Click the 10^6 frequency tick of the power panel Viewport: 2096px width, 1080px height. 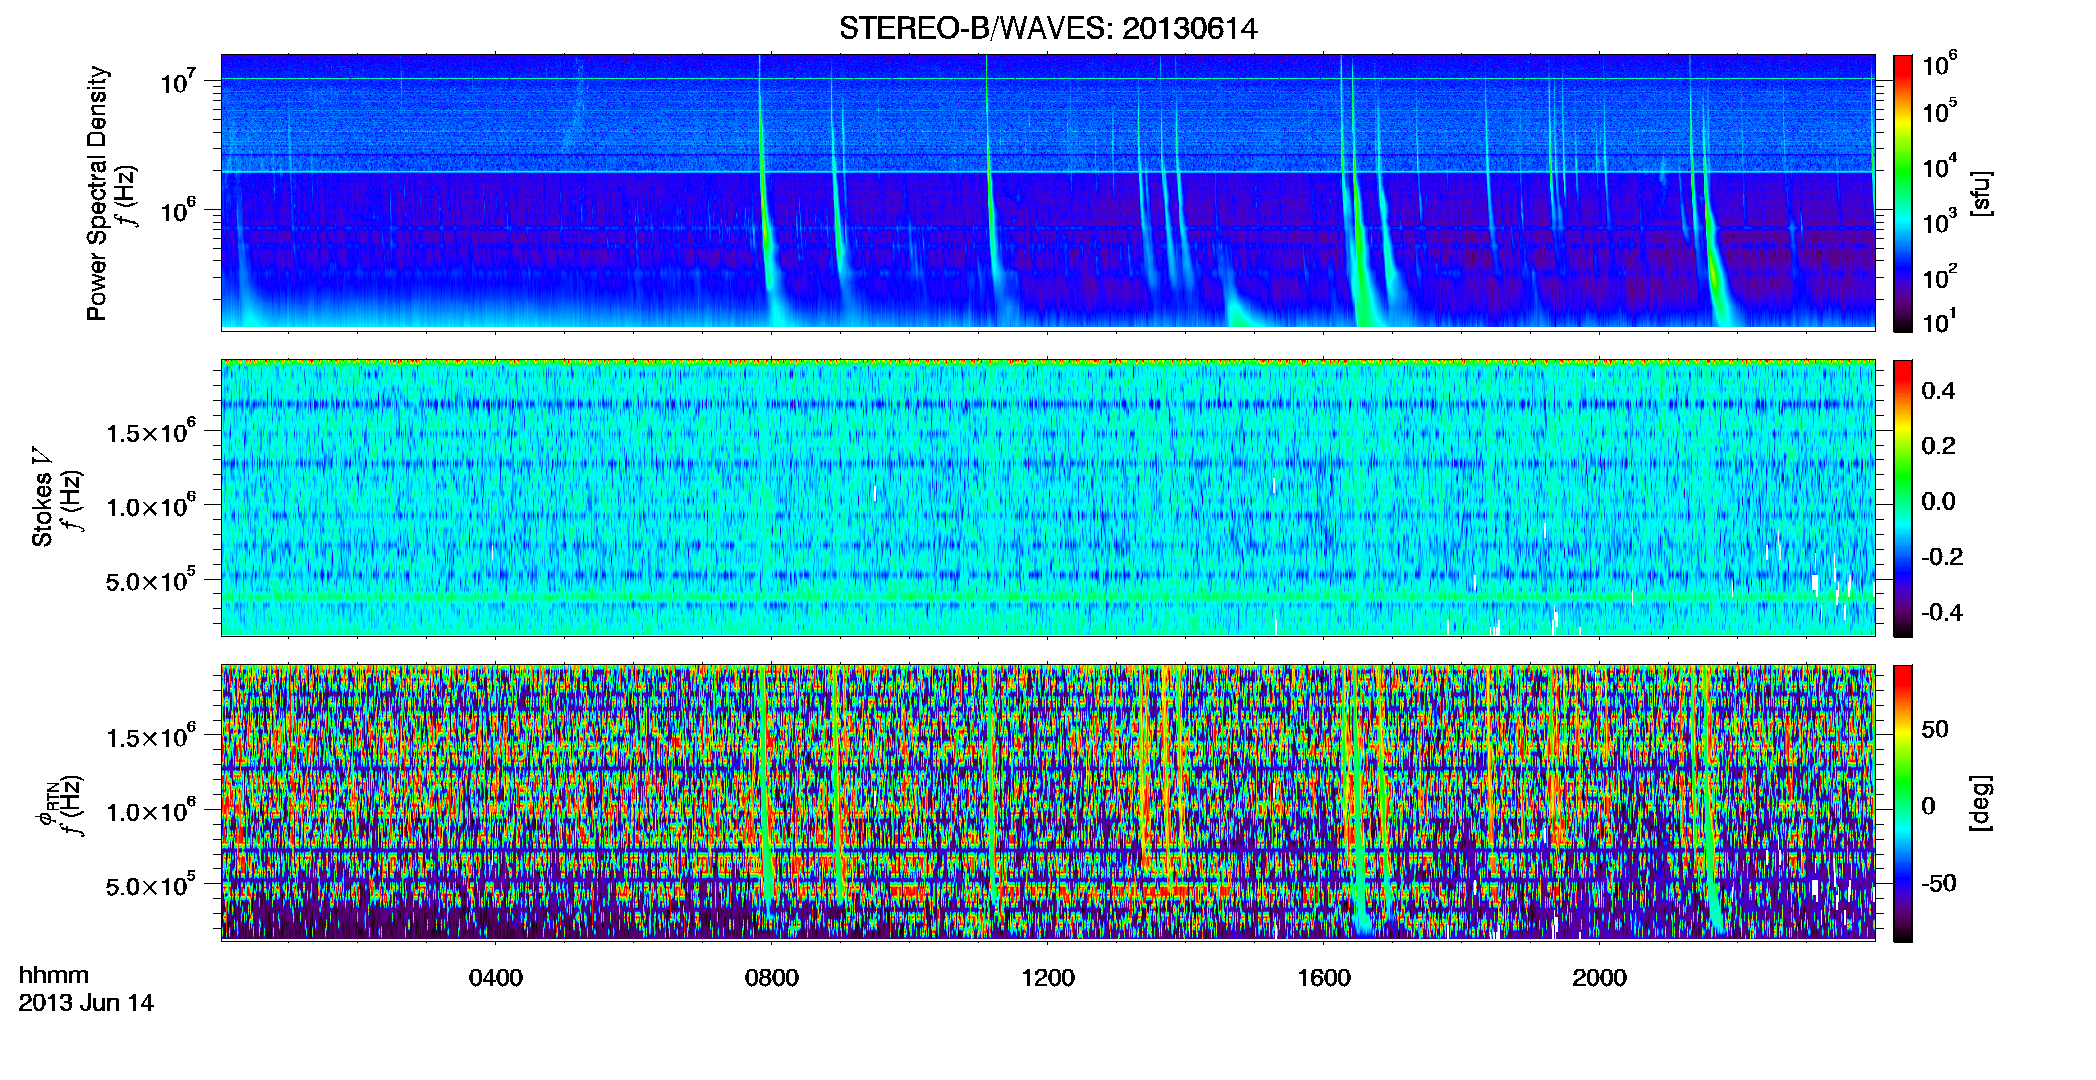pyautogui.click(x=179, y=210)
